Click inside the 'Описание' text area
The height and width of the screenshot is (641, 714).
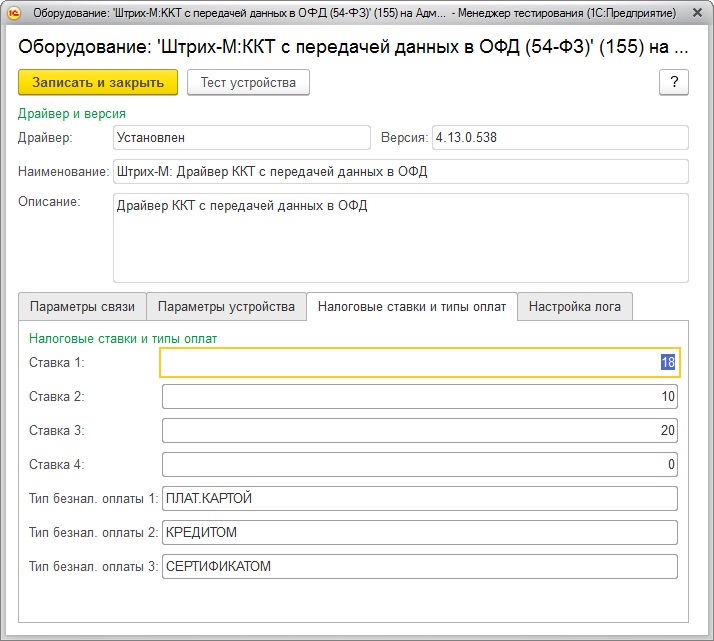coord(400,238)
